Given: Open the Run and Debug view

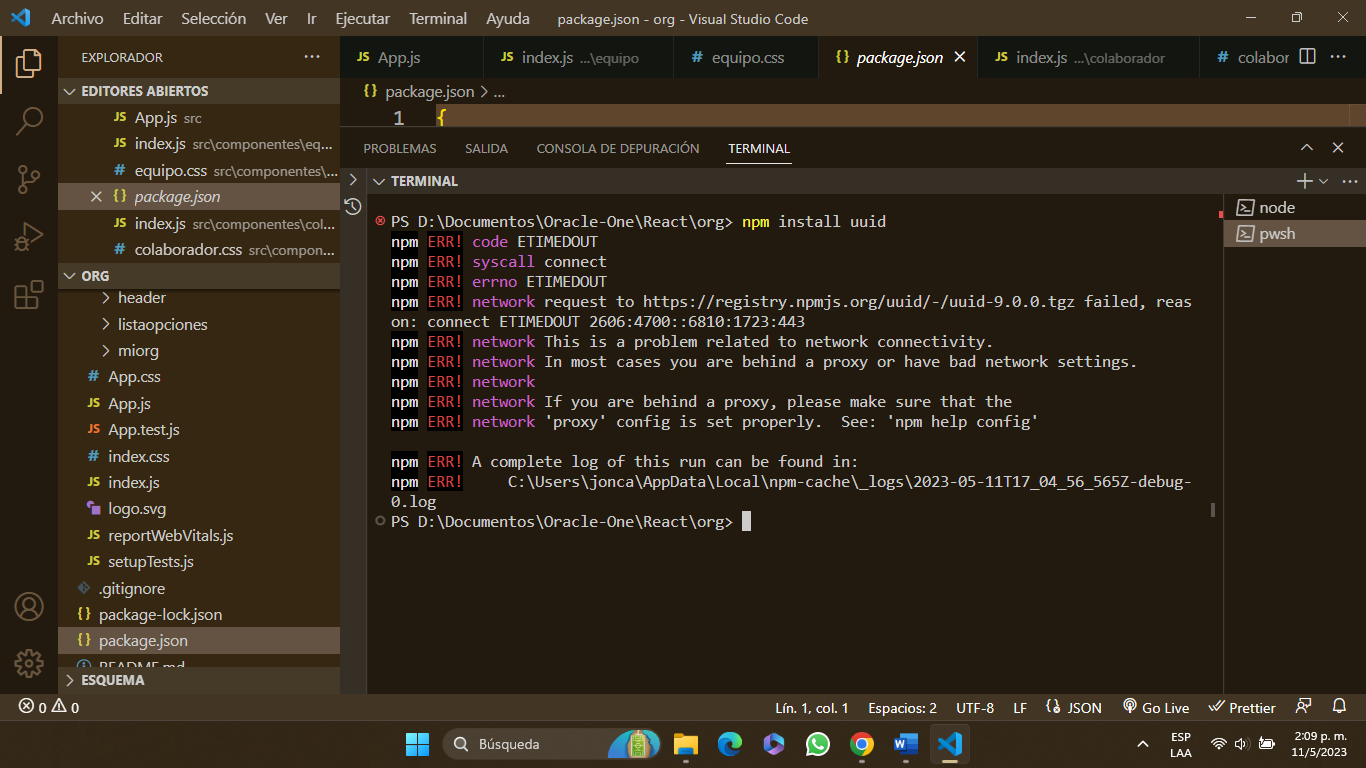Looking at the screenshot, I should [29, 238].
